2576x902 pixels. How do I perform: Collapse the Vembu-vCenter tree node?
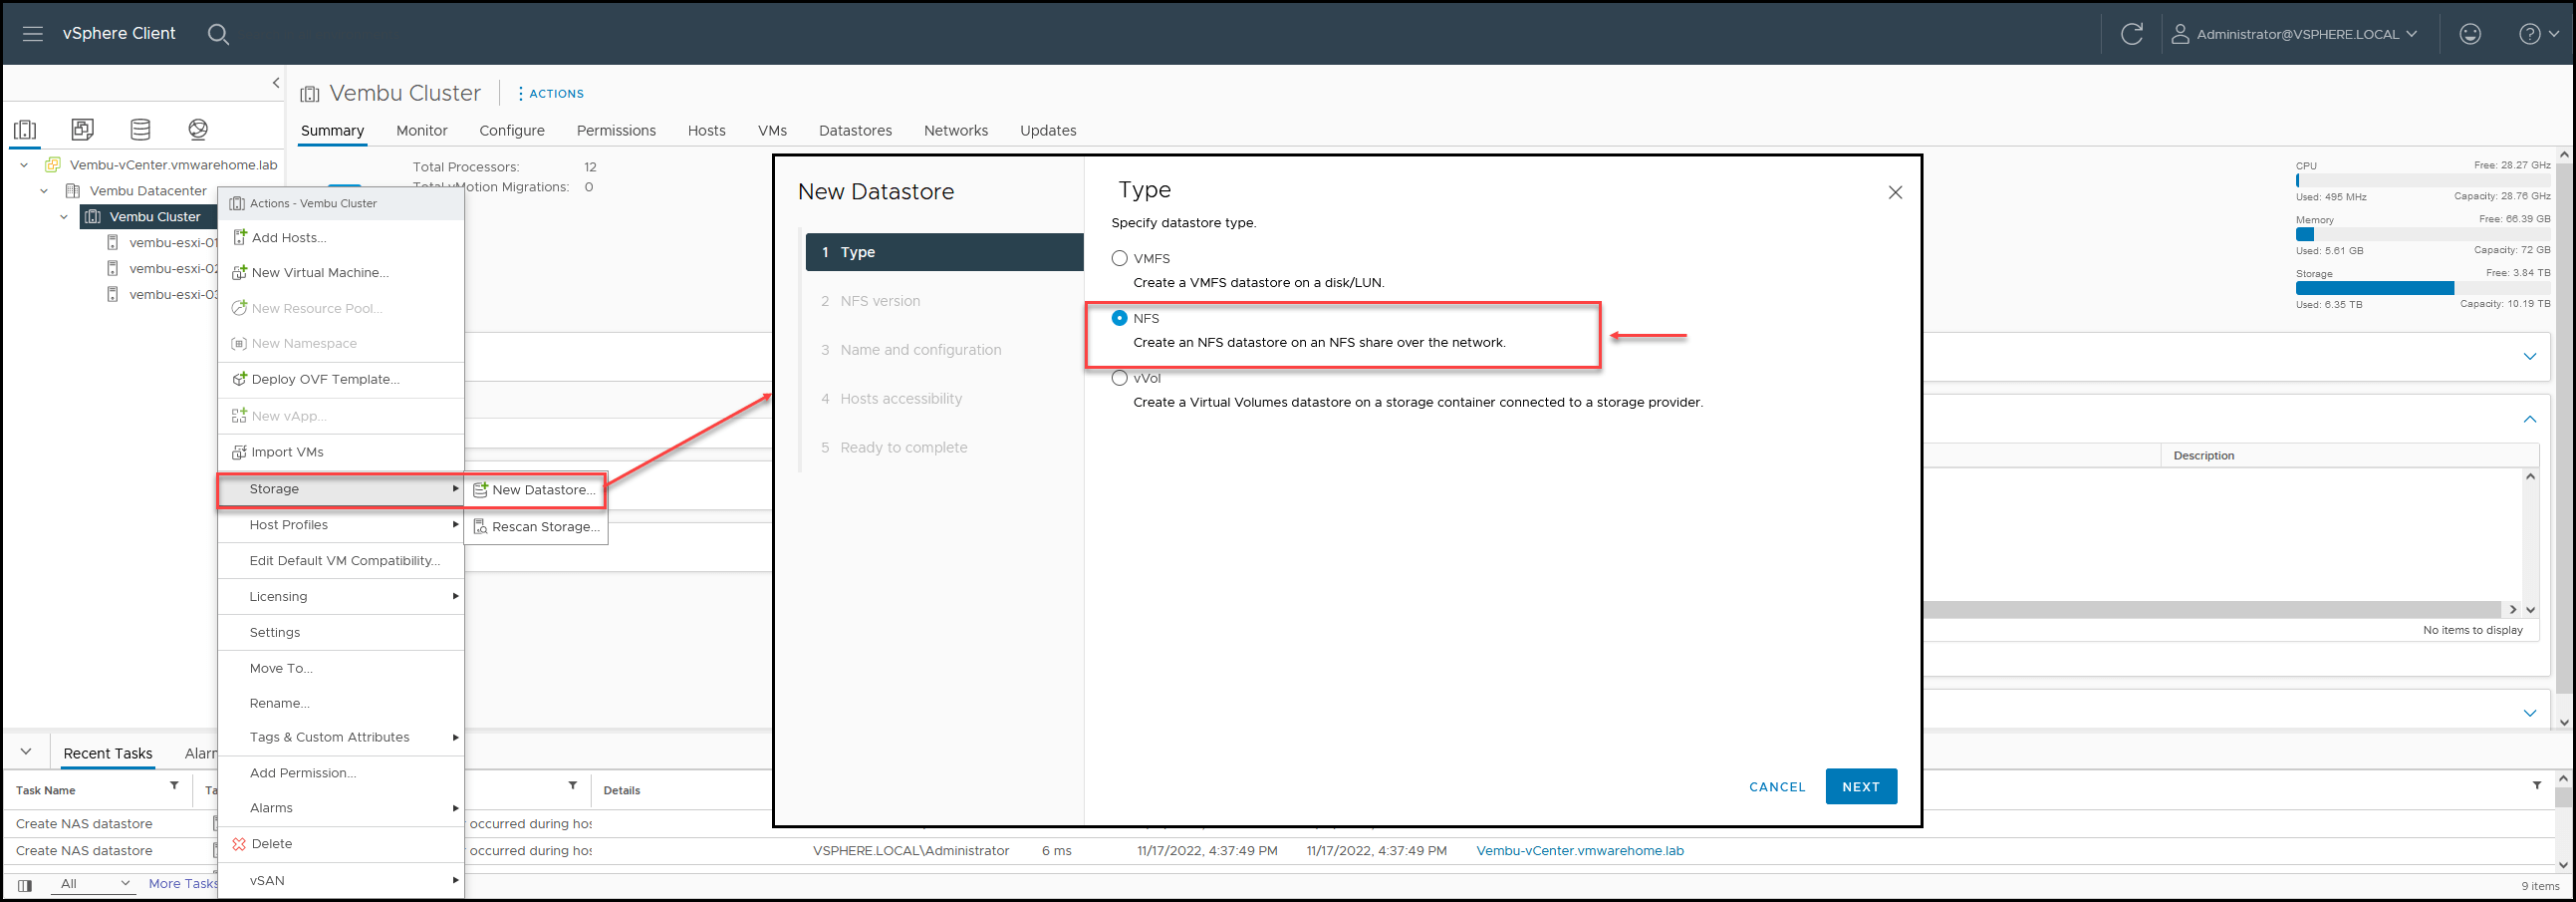click(24, 164)
